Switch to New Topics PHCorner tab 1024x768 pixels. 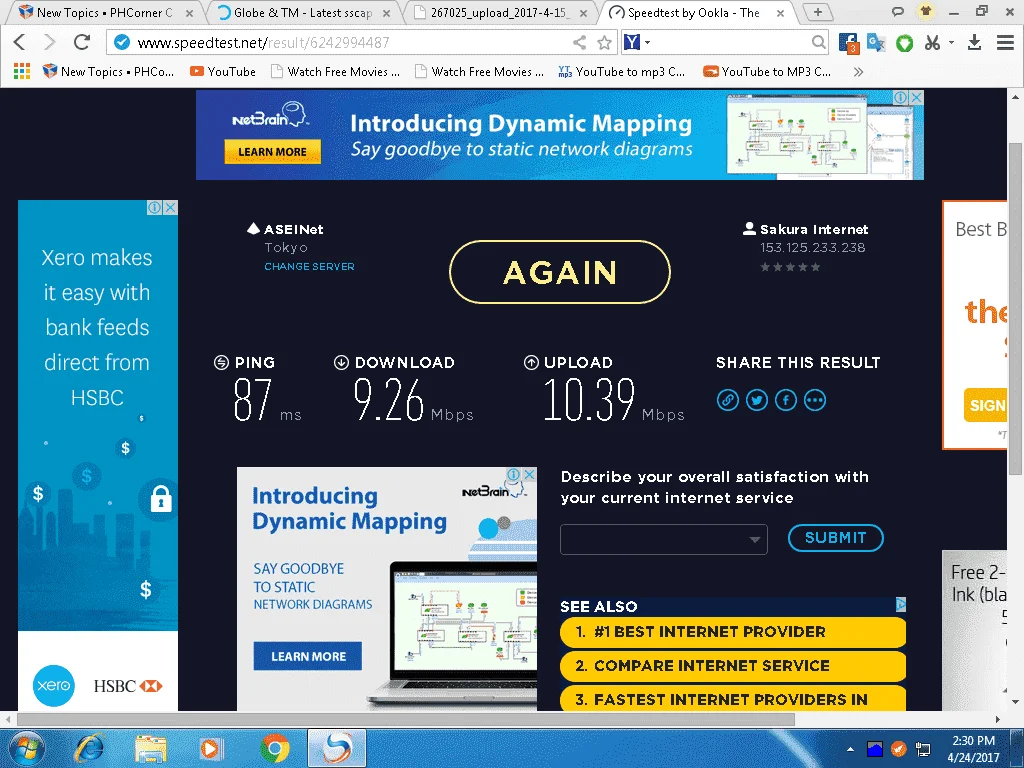point(104,12)
